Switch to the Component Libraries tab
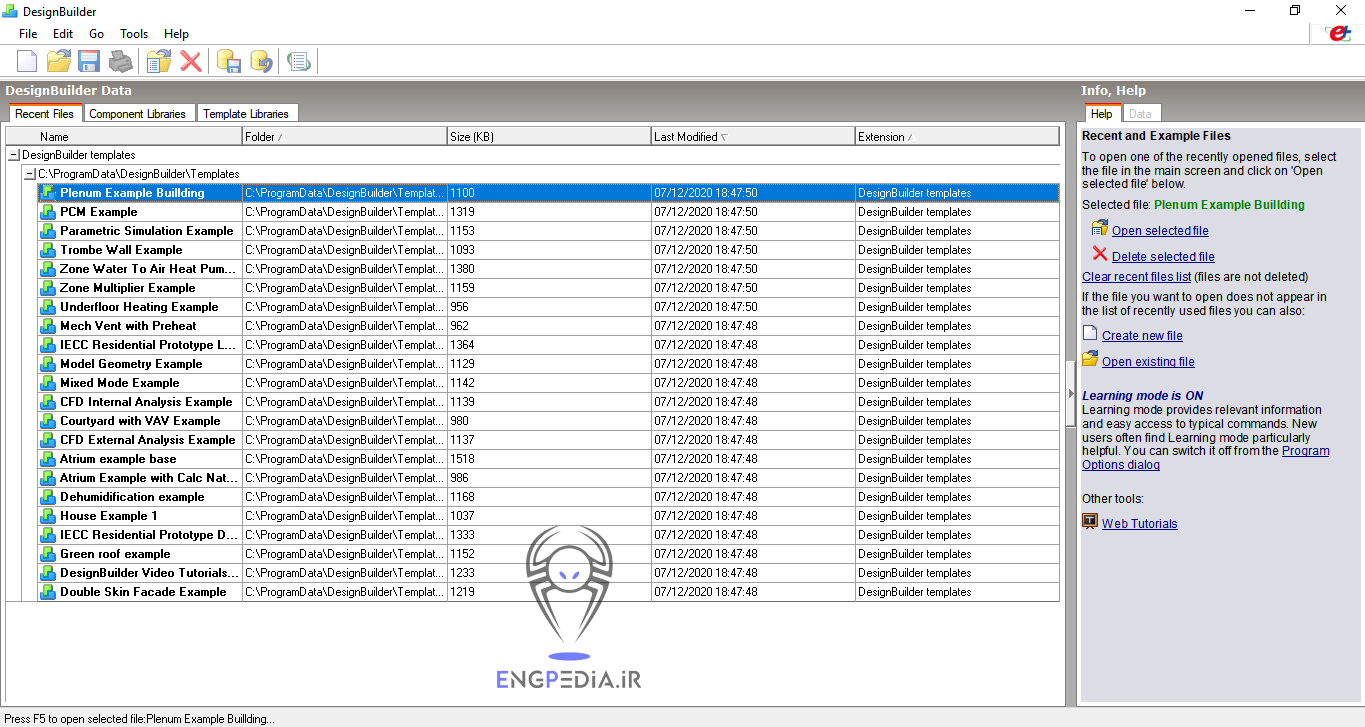Image resolution: width=1365 pixels, height=727 pixels. click(138, 113)
